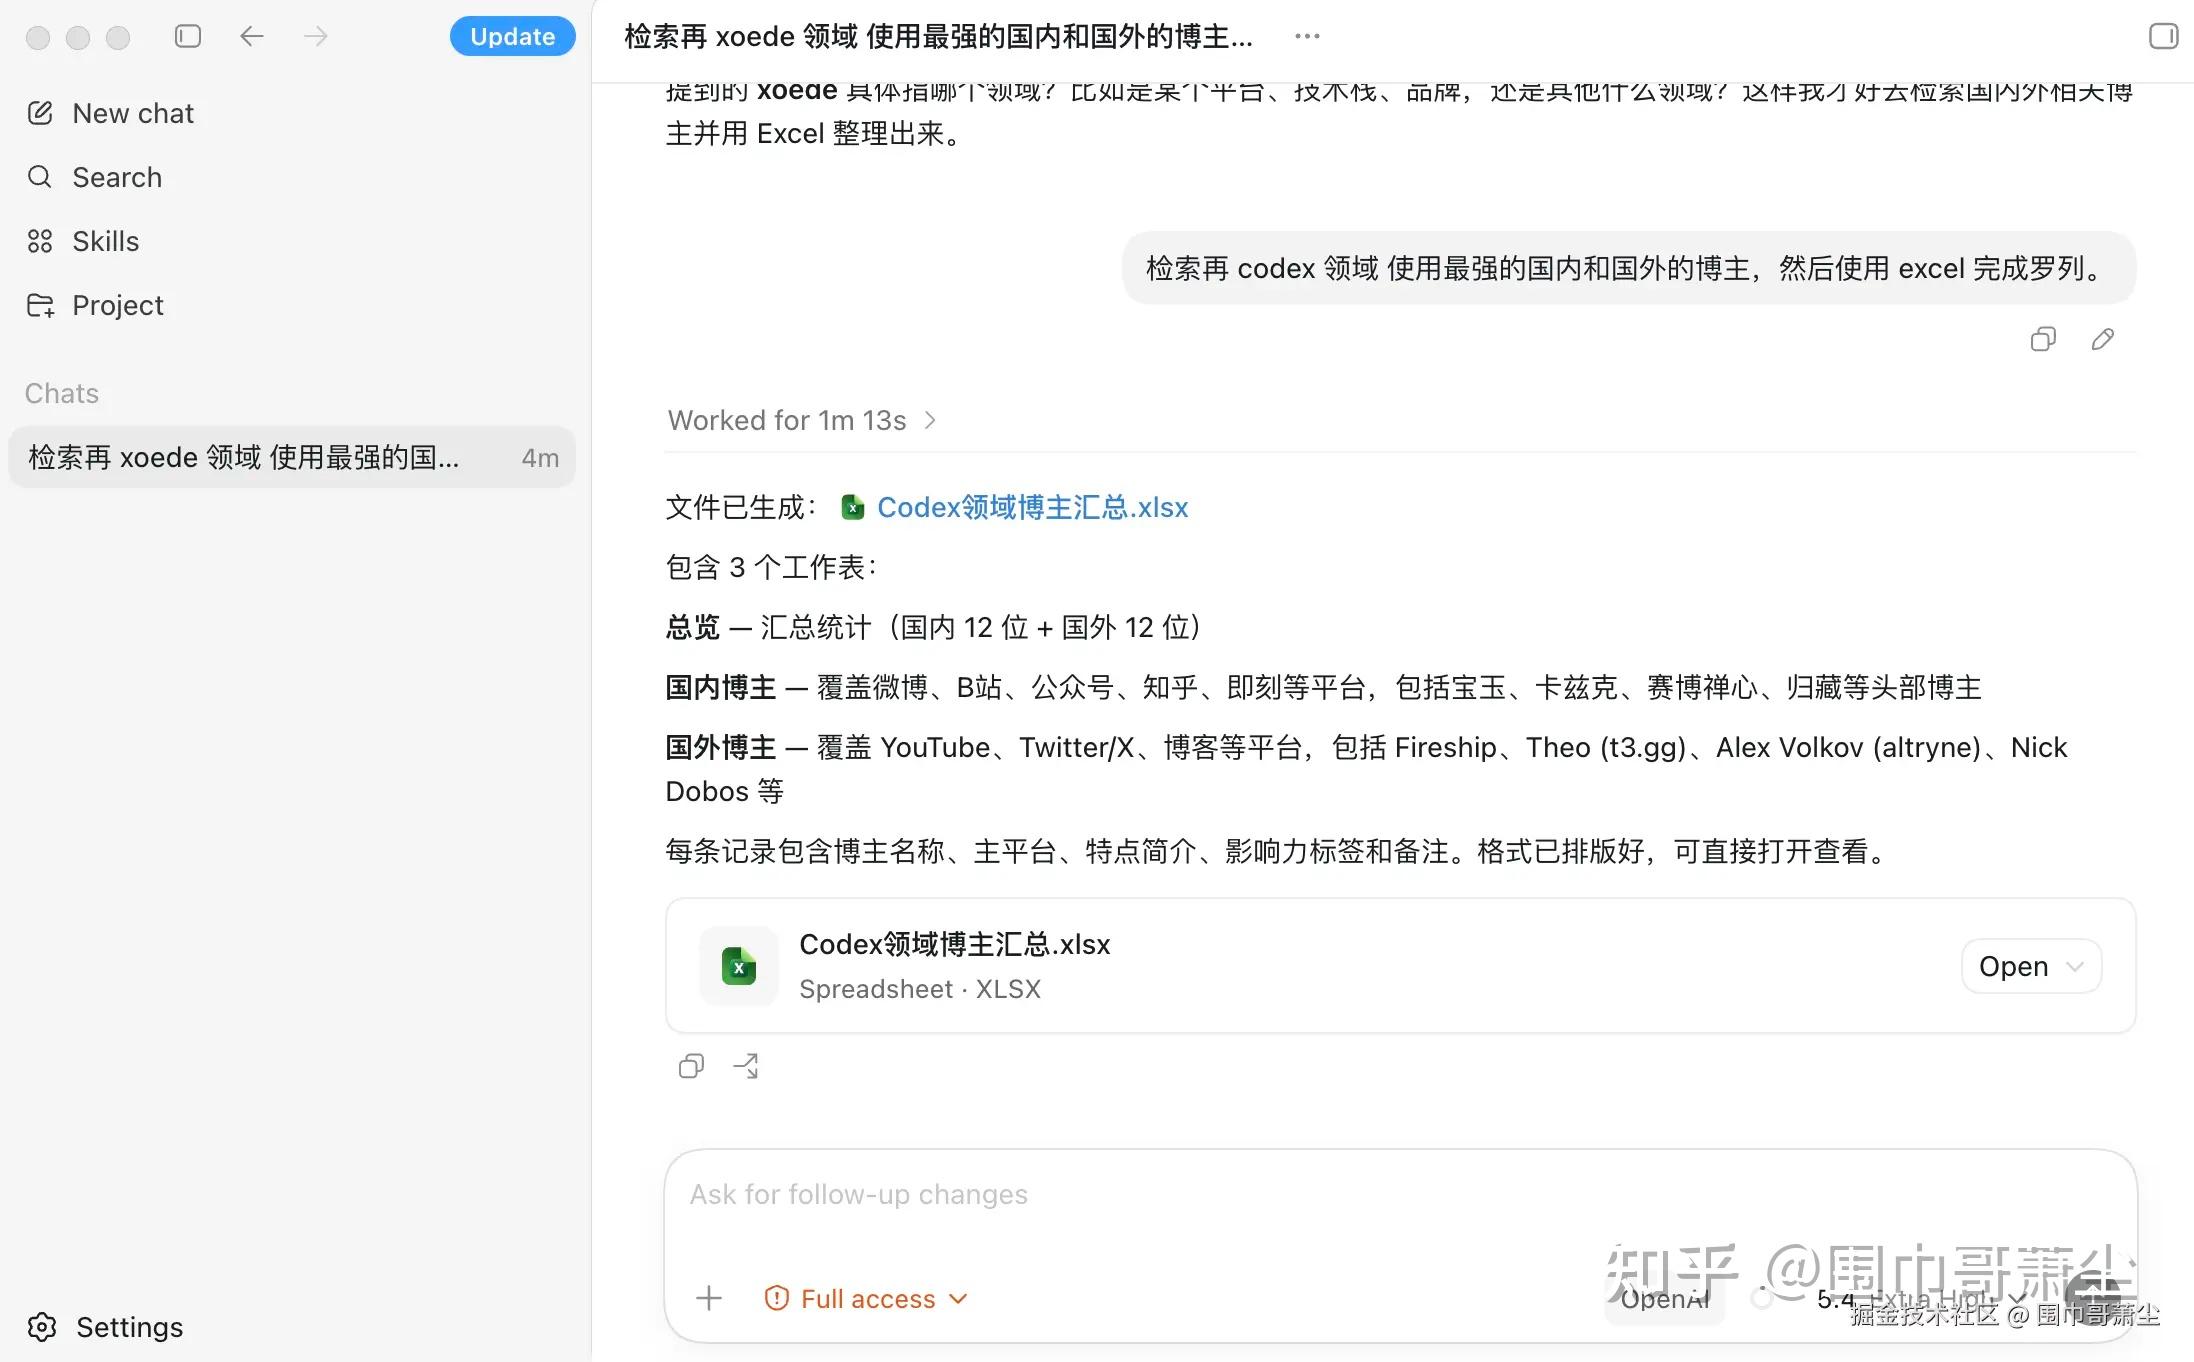Click the Project folder icon
This screenshot has width=2194, height=1362.
tap(40, 305)
